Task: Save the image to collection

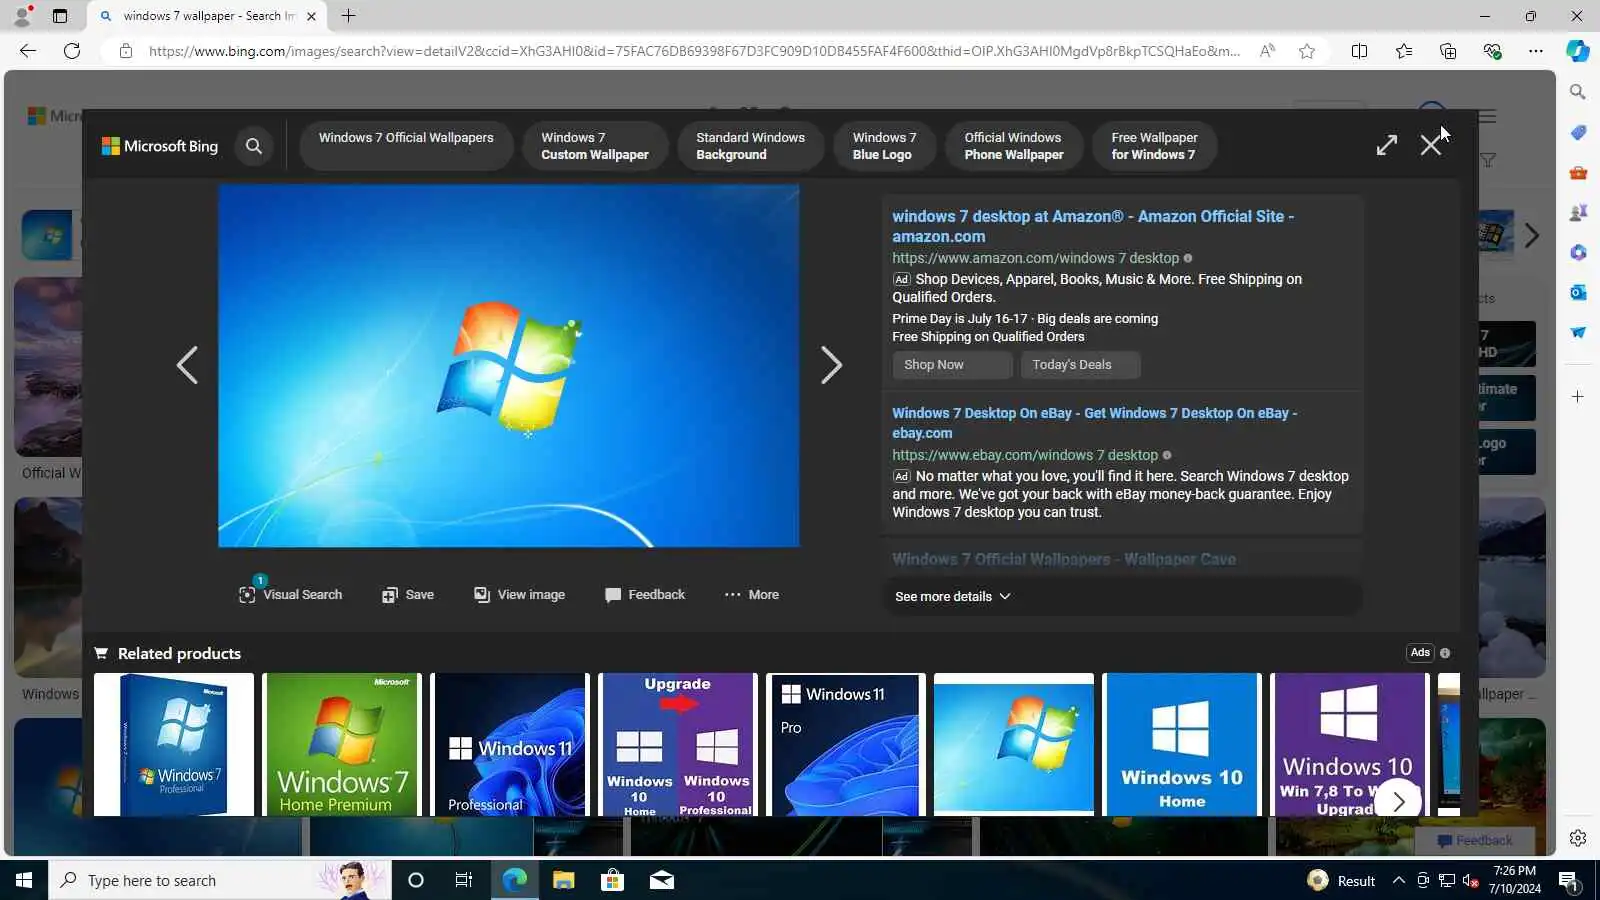Action: [408, 595]
